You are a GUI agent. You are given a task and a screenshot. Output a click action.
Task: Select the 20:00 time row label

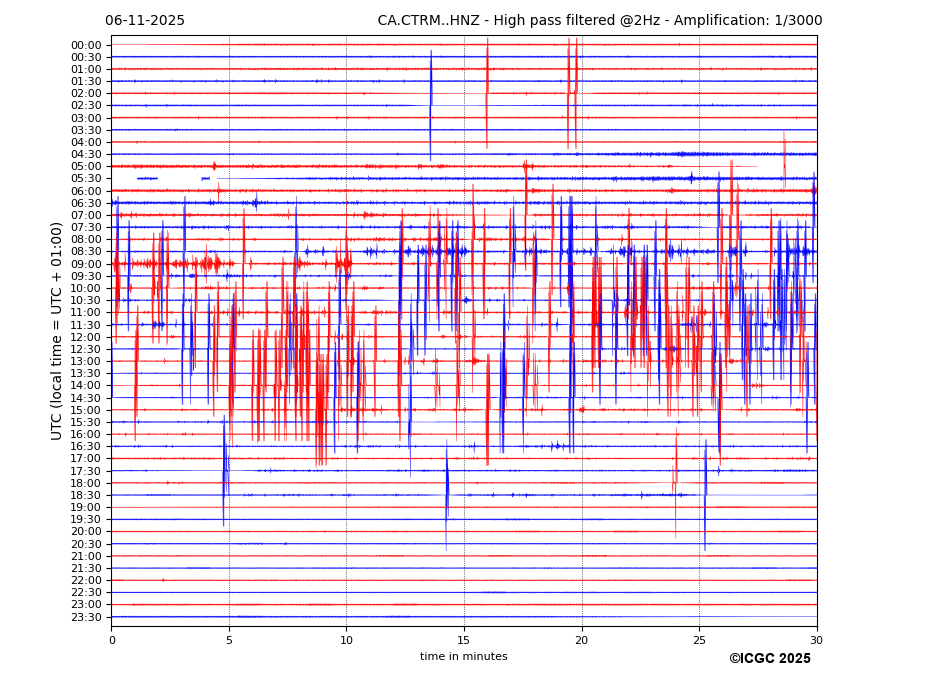click(86, 532)
